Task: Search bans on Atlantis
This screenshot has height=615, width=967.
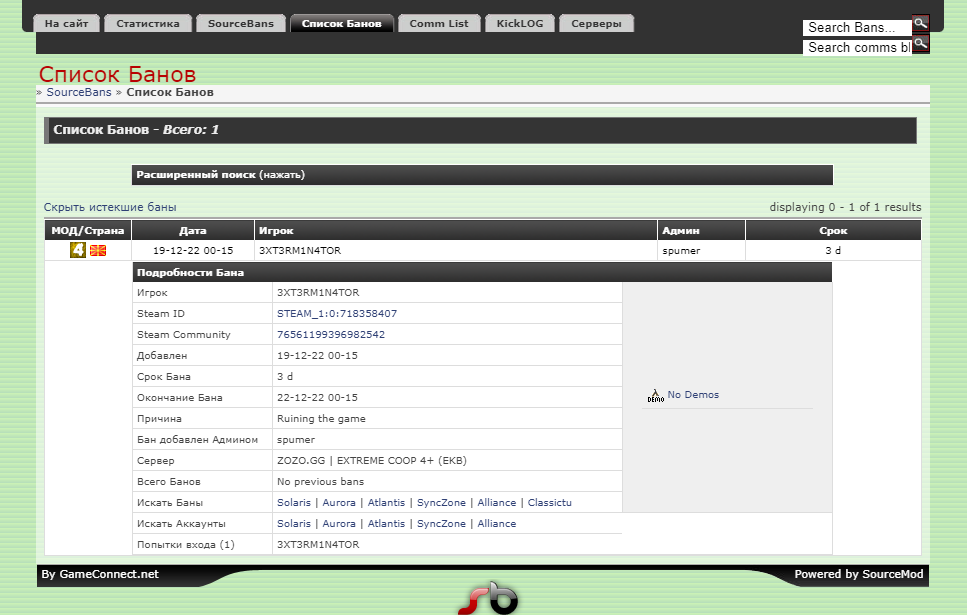Action: [386, 502]
